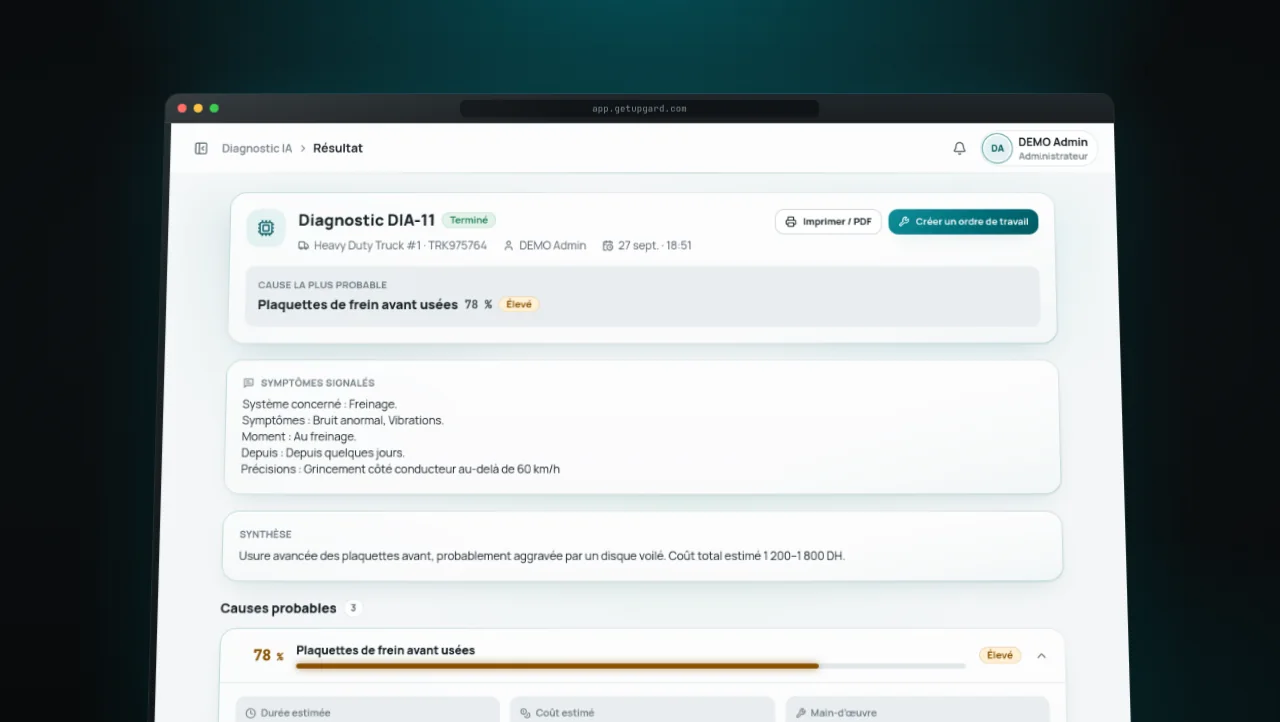1280x722 pixels.
Task: Click the Depuis quelques jours line
Action: point(322,453)
